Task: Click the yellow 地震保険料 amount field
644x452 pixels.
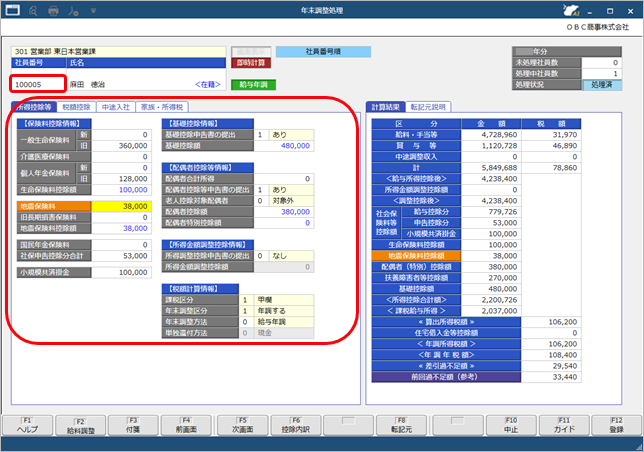Action: (122, 206)
